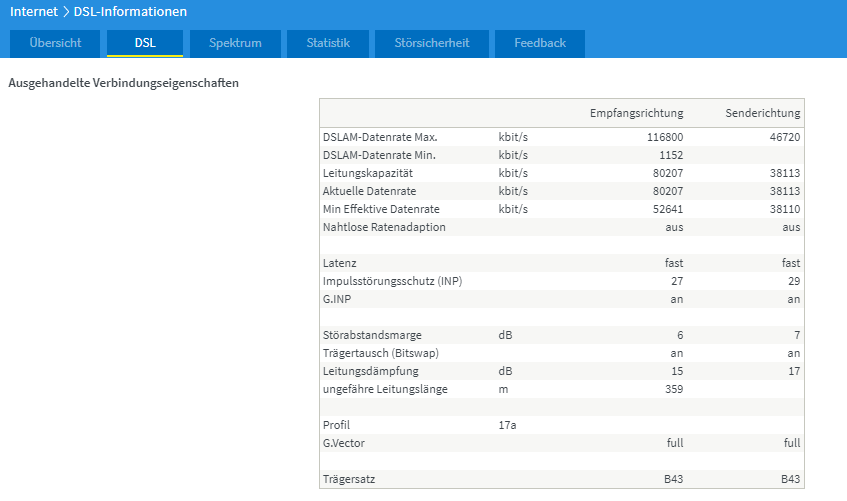847x501 pixels.
Task: Select Trägersatz receive value B43
Action: 674,479
